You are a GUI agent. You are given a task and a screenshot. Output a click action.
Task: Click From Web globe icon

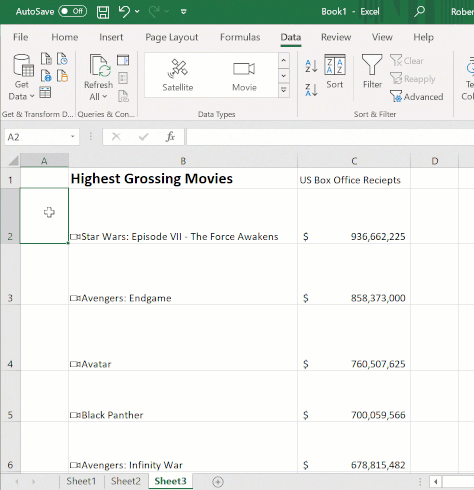(46, 76)
